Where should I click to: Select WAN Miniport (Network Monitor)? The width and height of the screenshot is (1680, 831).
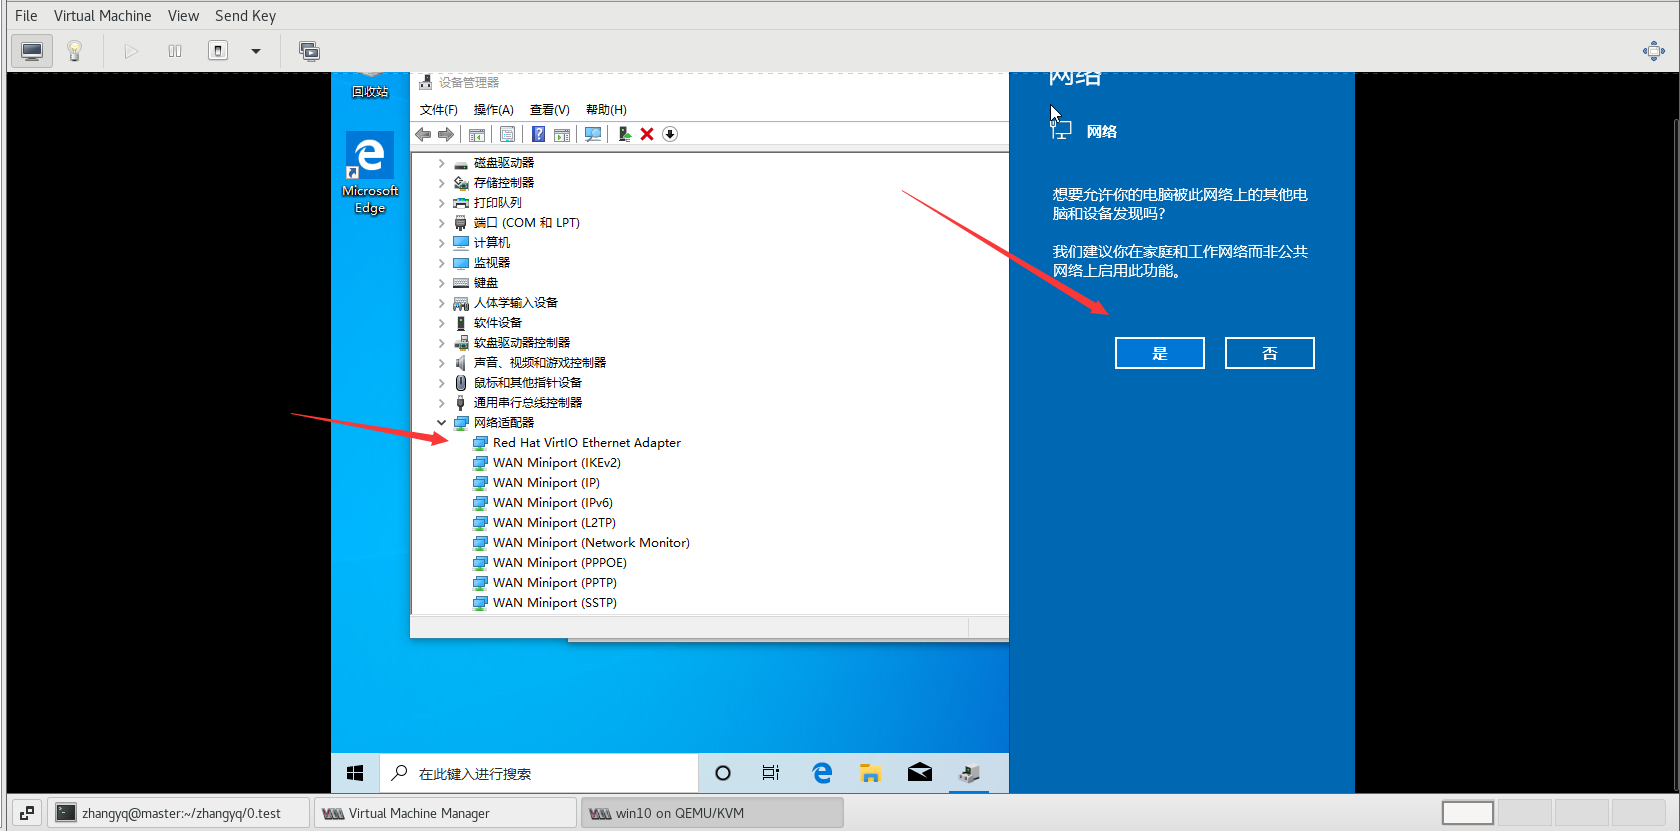coord(591,543)
